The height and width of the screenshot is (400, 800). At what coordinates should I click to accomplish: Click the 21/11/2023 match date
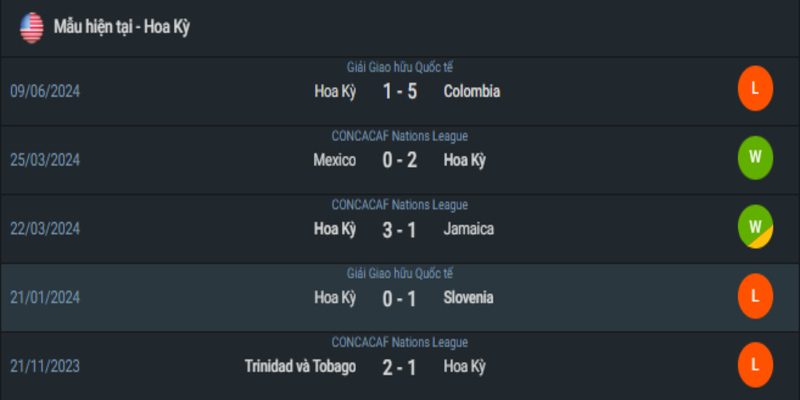click(x=45, y=367)
